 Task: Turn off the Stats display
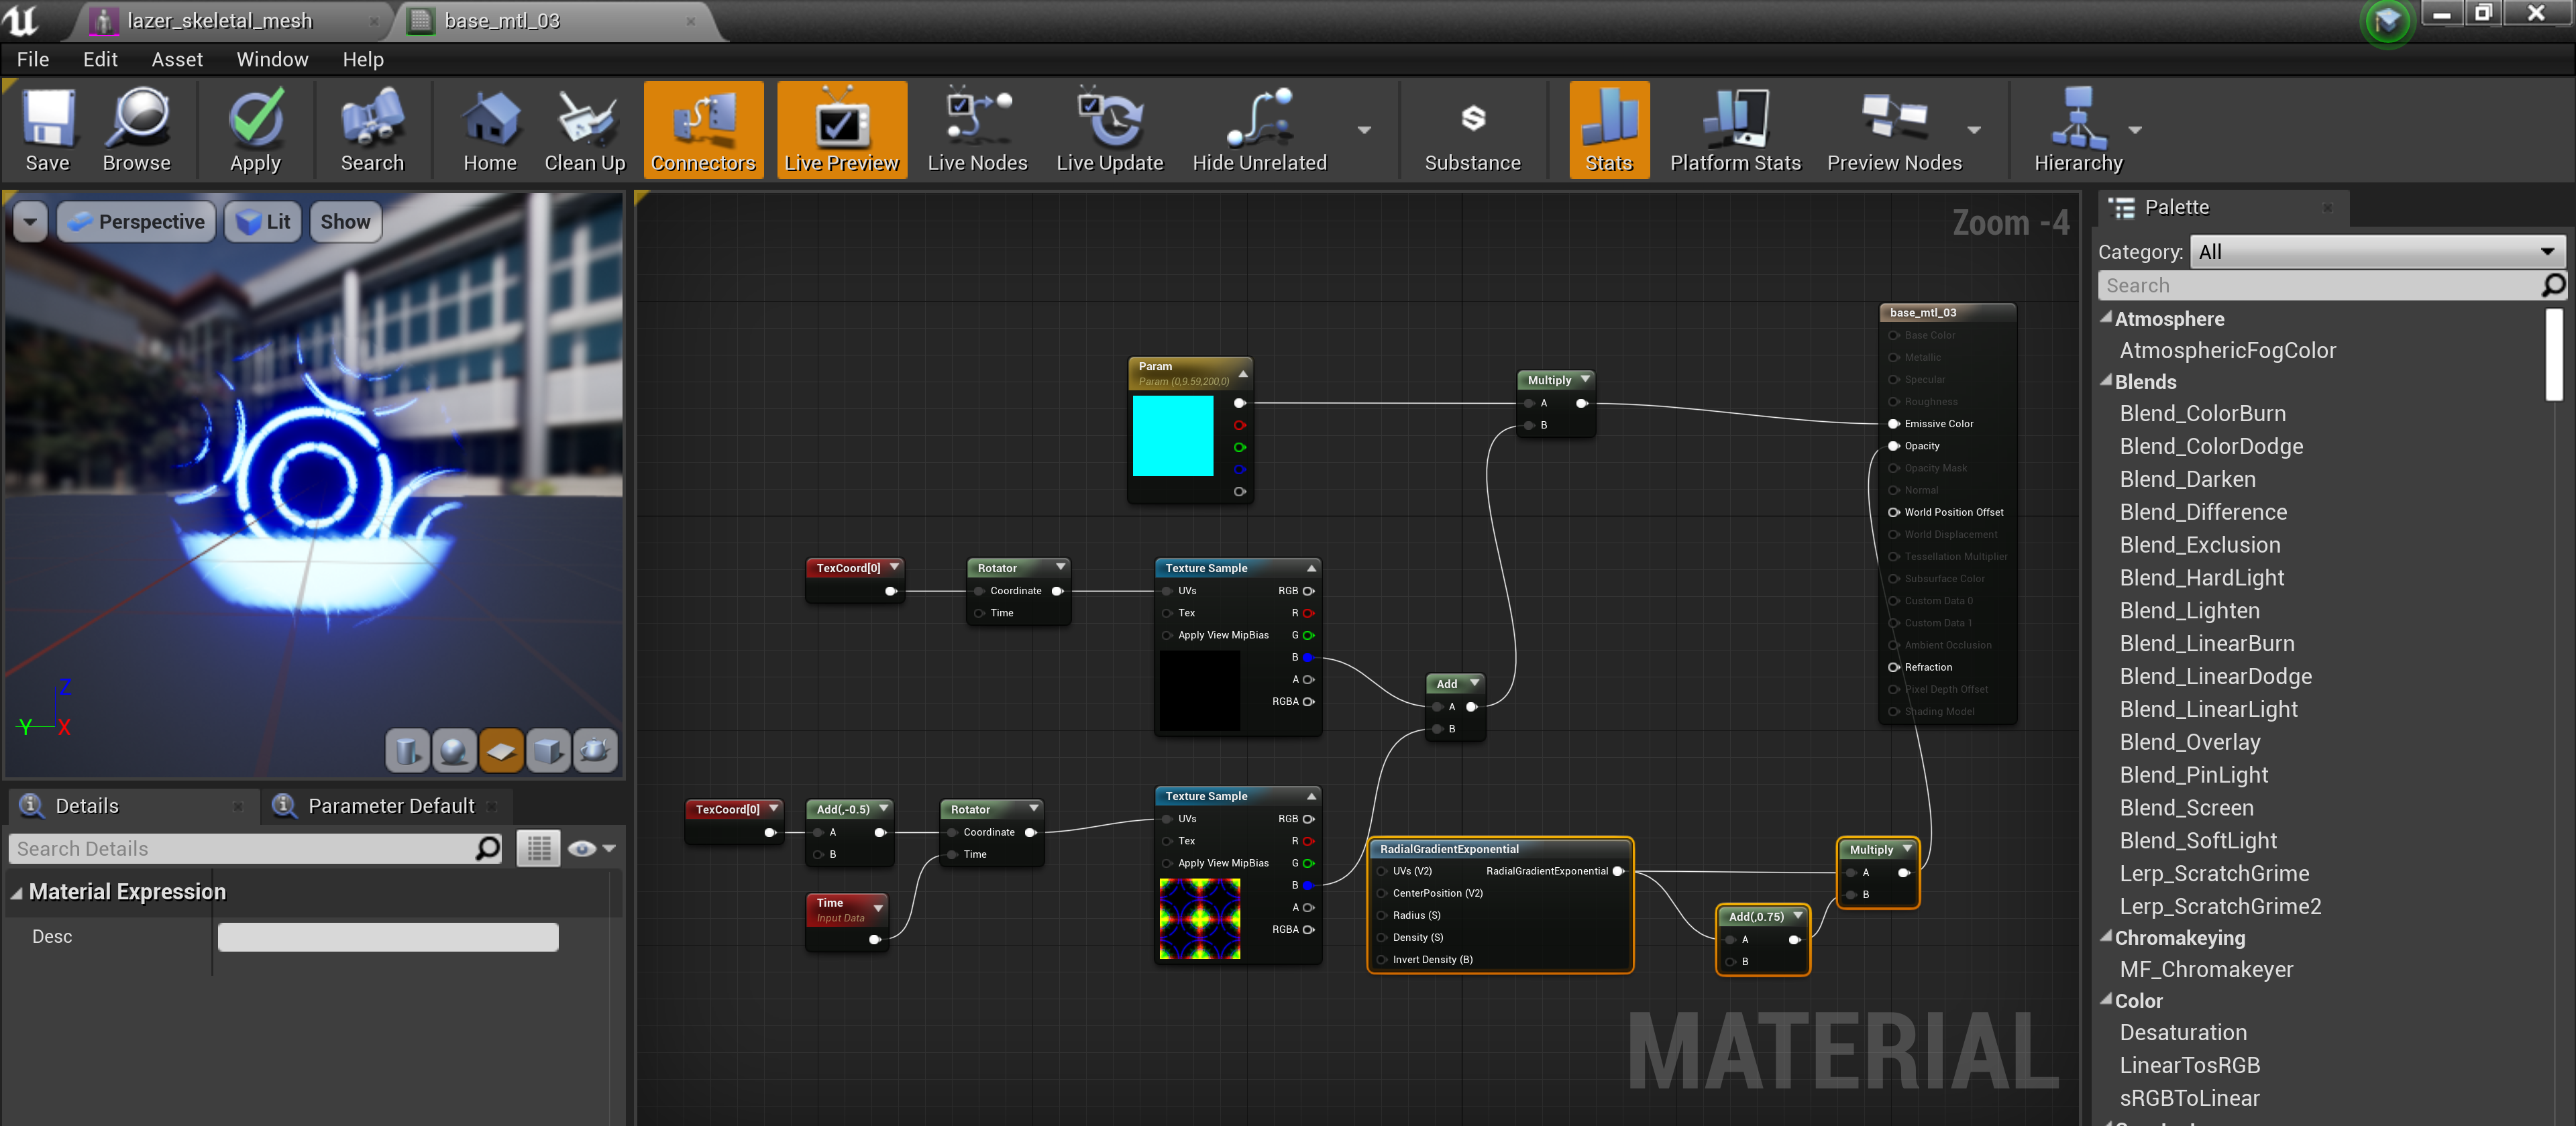pyautogui.click(x=1607, y=130)
